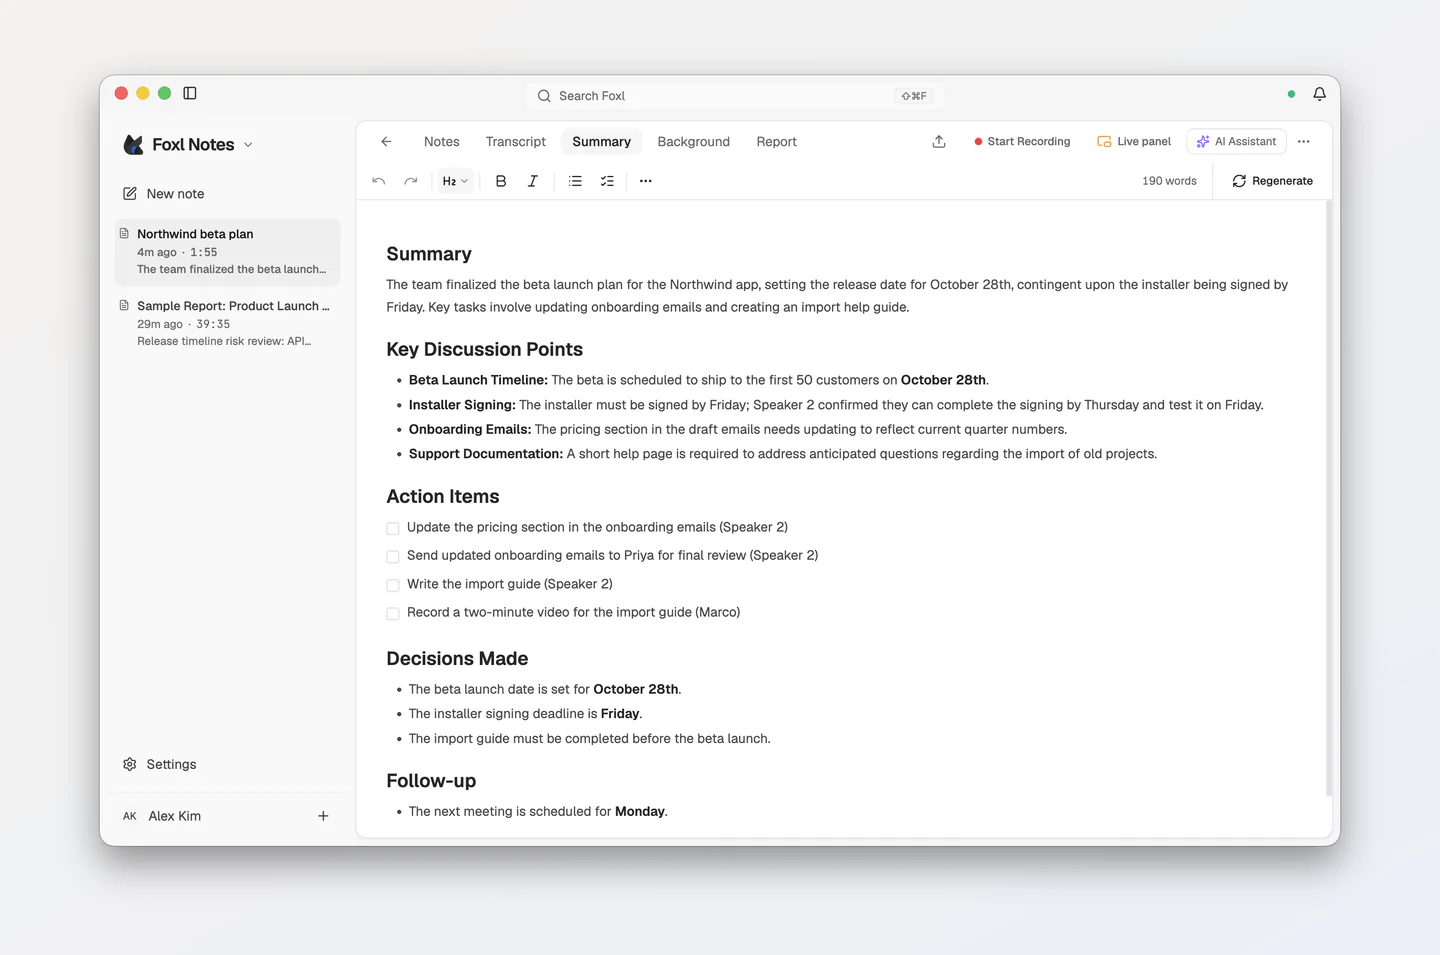
Task: Click the 'Decisions Made' heading
Action: coord(457,659)
